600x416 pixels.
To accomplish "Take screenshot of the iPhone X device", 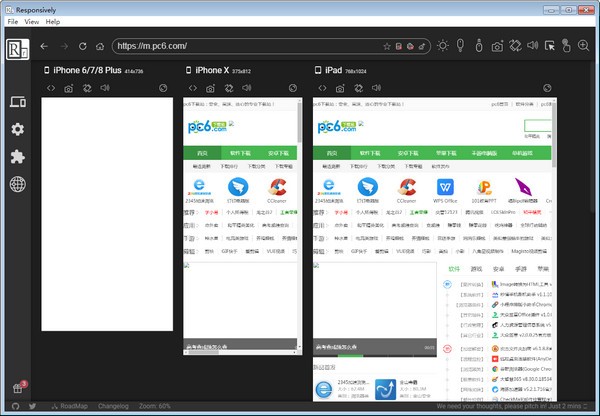I will (212, 88).
